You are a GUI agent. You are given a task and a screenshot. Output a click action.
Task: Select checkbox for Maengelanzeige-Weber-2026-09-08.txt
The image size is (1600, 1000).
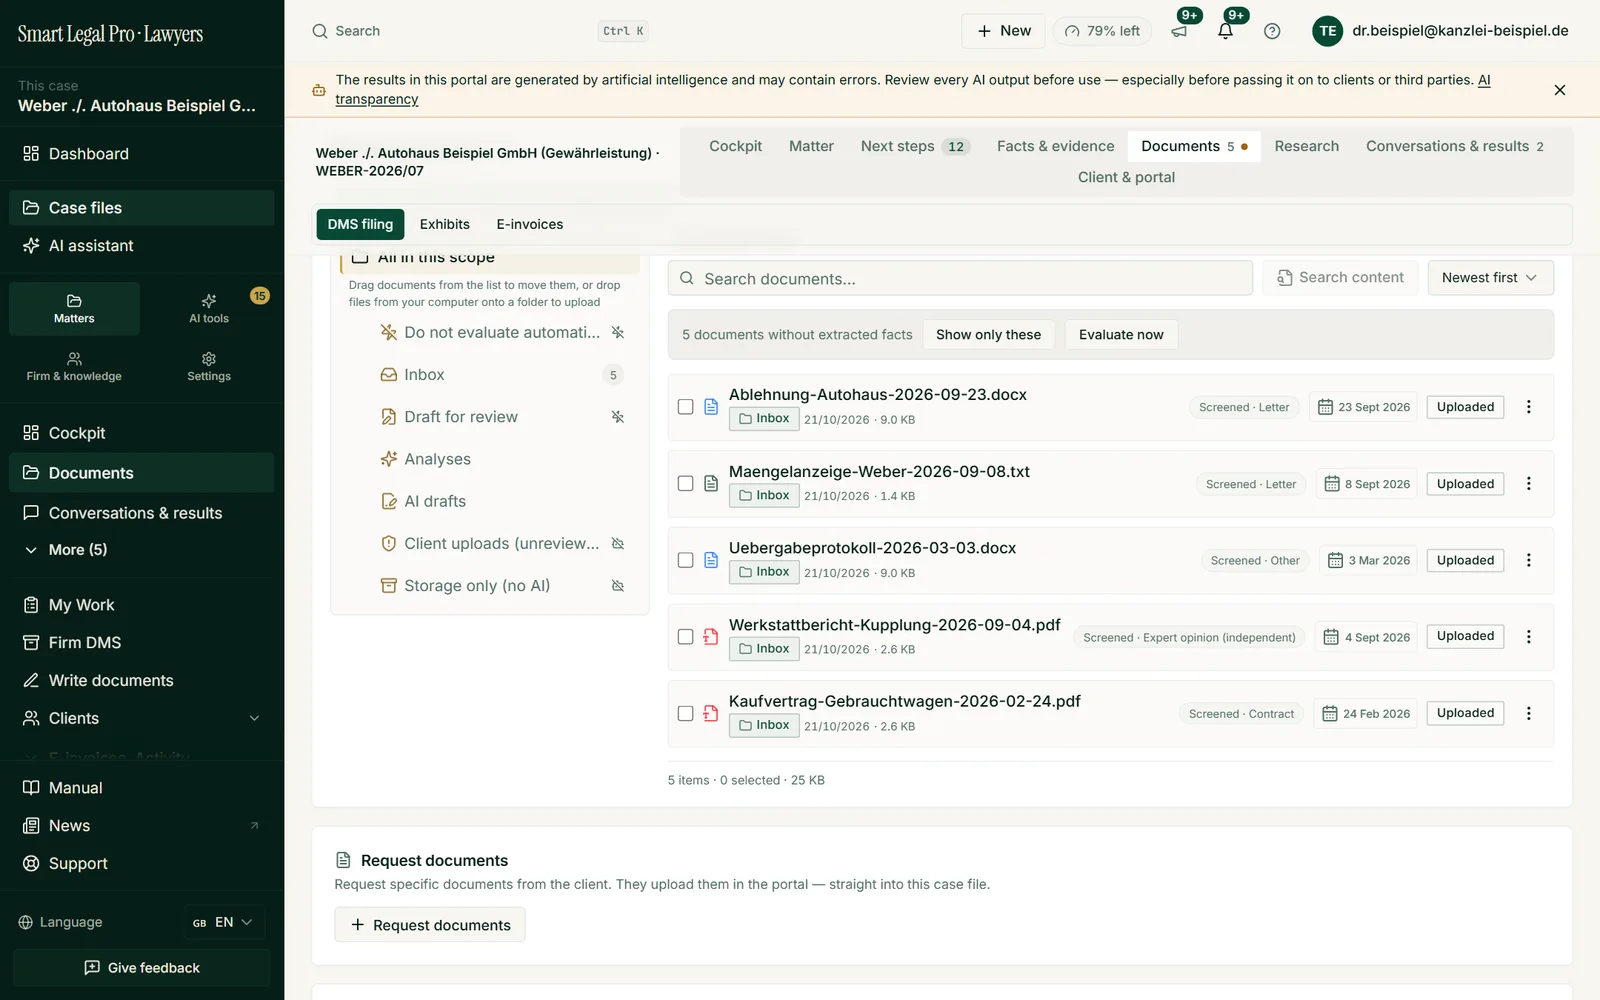coord(686,484)
